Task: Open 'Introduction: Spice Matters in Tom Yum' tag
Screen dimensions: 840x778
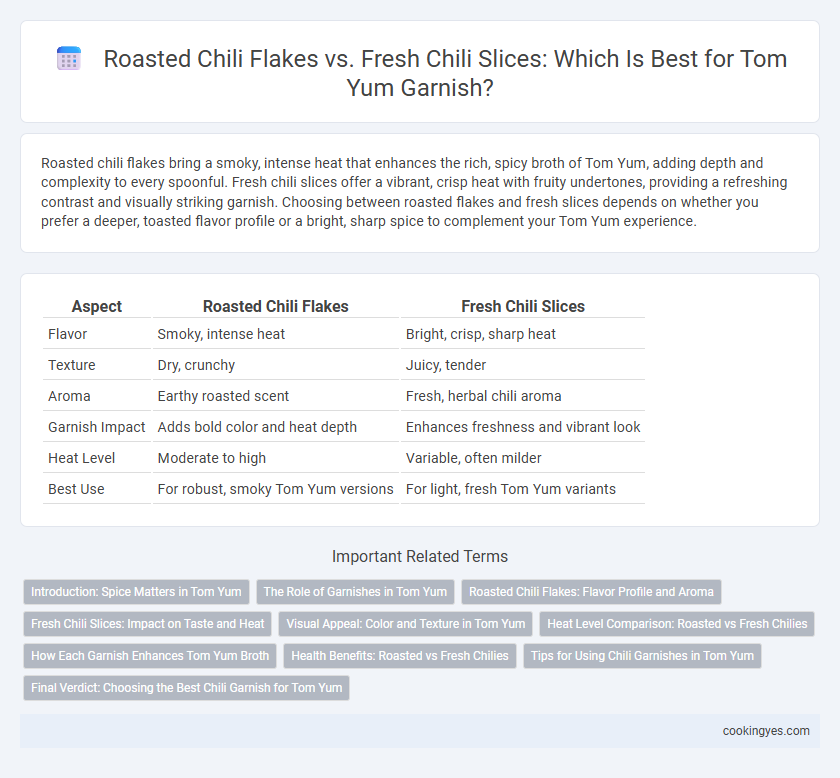Action: click(x=136, y=592)
